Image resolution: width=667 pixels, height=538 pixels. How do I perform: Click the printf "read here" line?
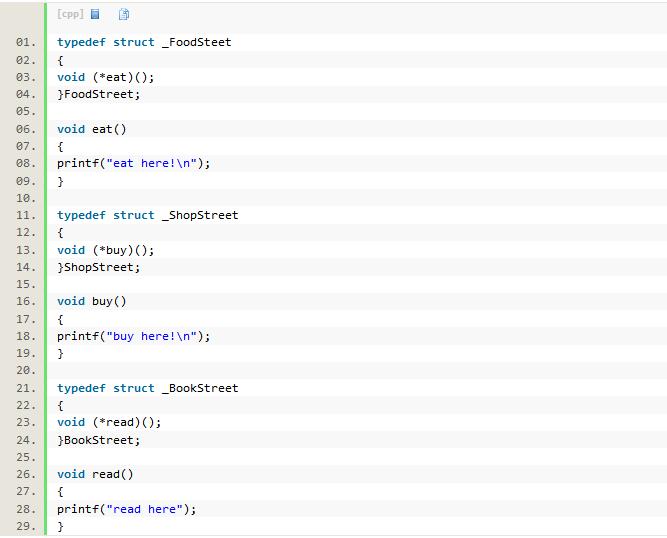pos(127,509)
